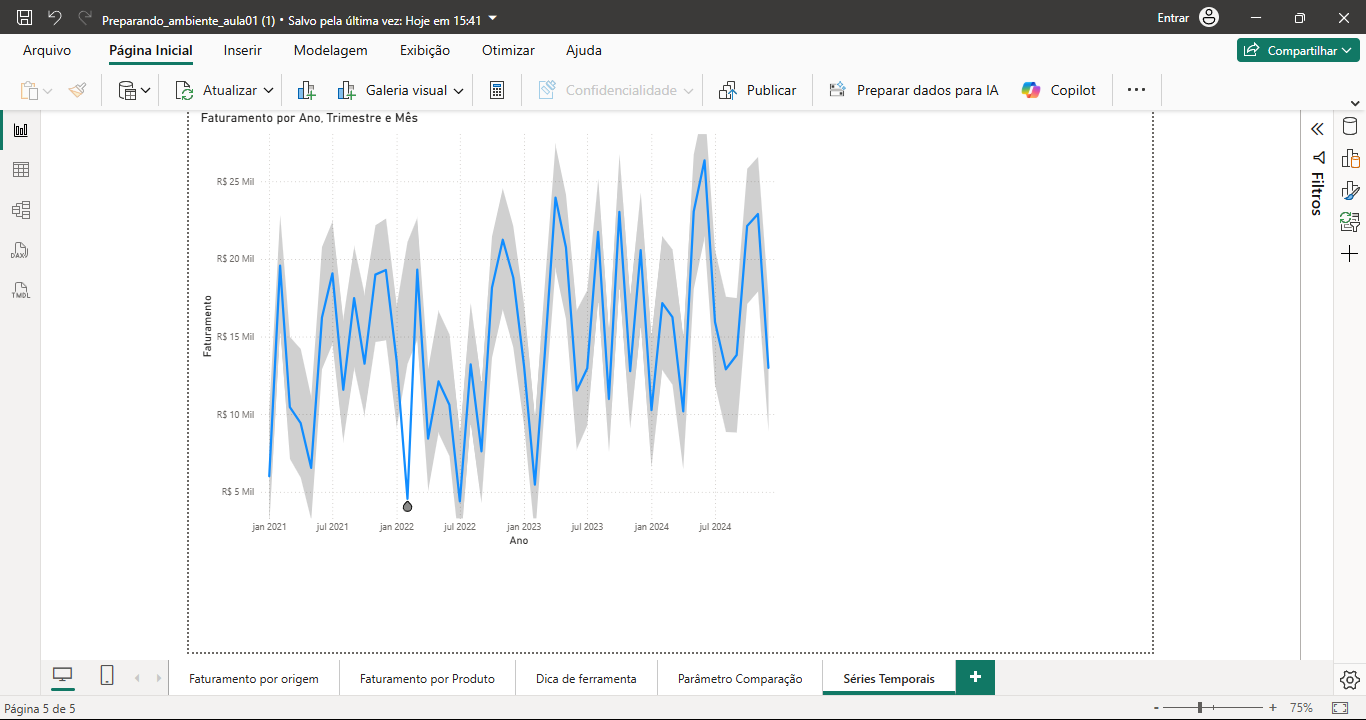Click the Publicar button
This screenshot has width=1366, height=720.
pyautogui.click(x=758, y=90)
